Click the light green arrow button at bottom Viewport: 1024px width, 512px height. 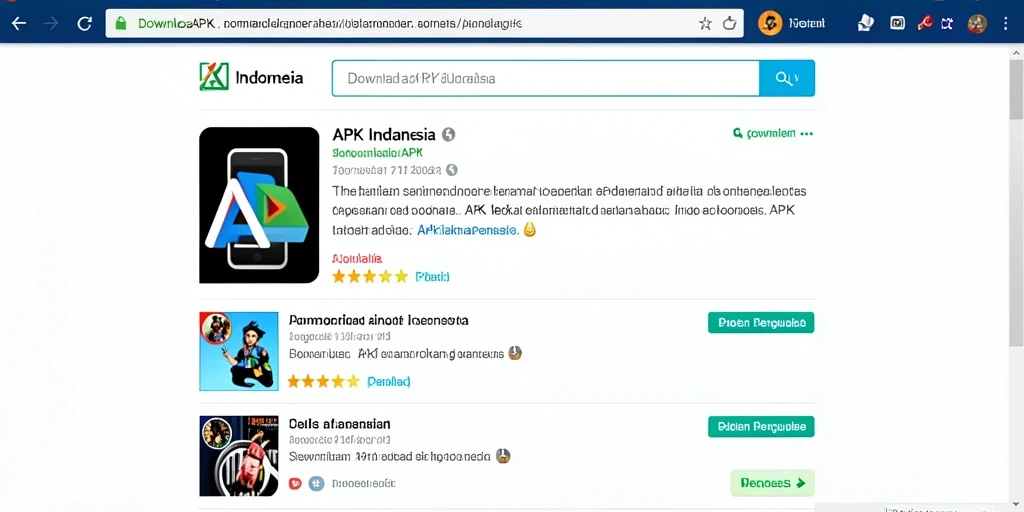(773, 483)
